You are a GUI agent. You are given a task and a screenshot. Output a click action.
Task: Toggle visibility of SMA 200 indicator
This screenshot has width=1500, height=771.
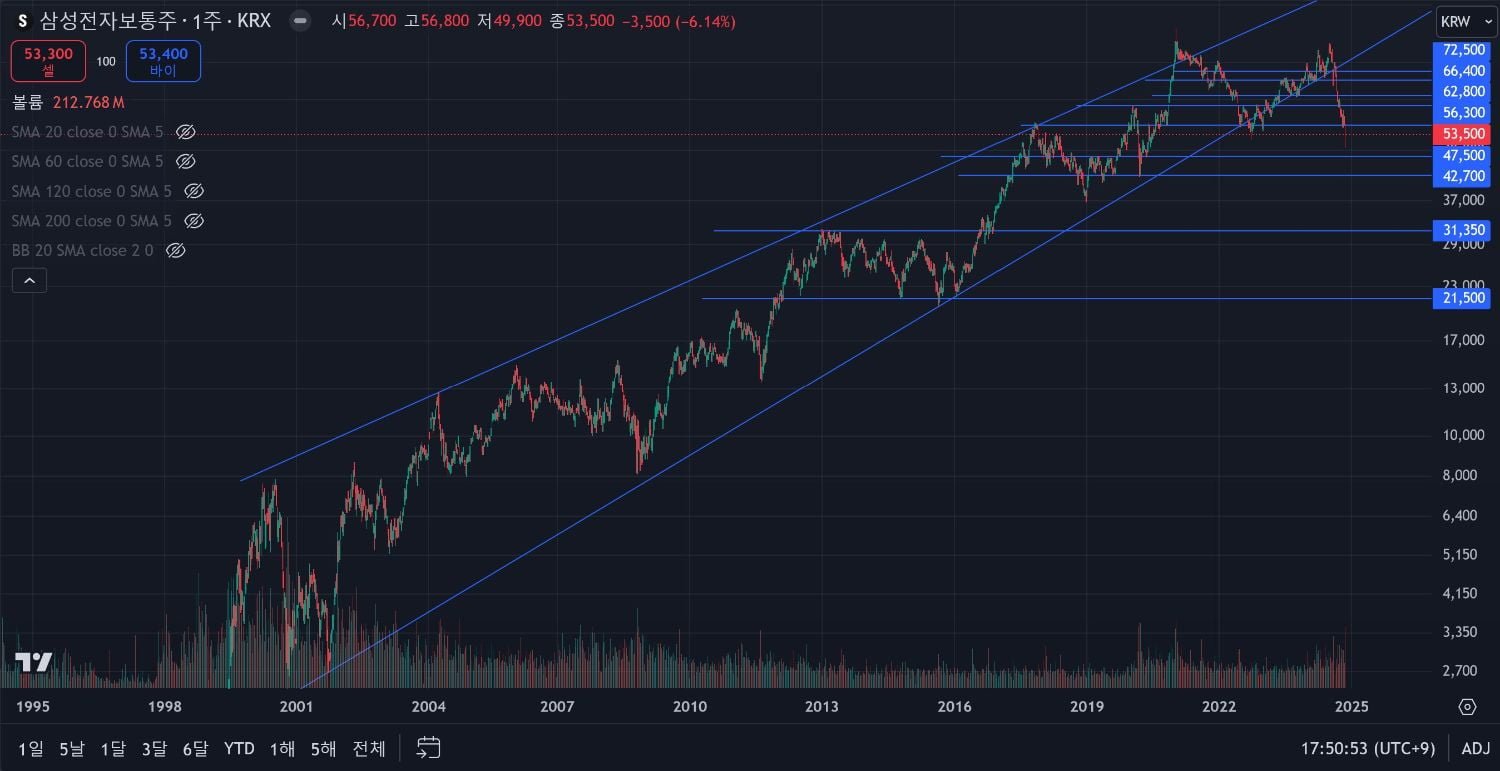tap(194, 220)
